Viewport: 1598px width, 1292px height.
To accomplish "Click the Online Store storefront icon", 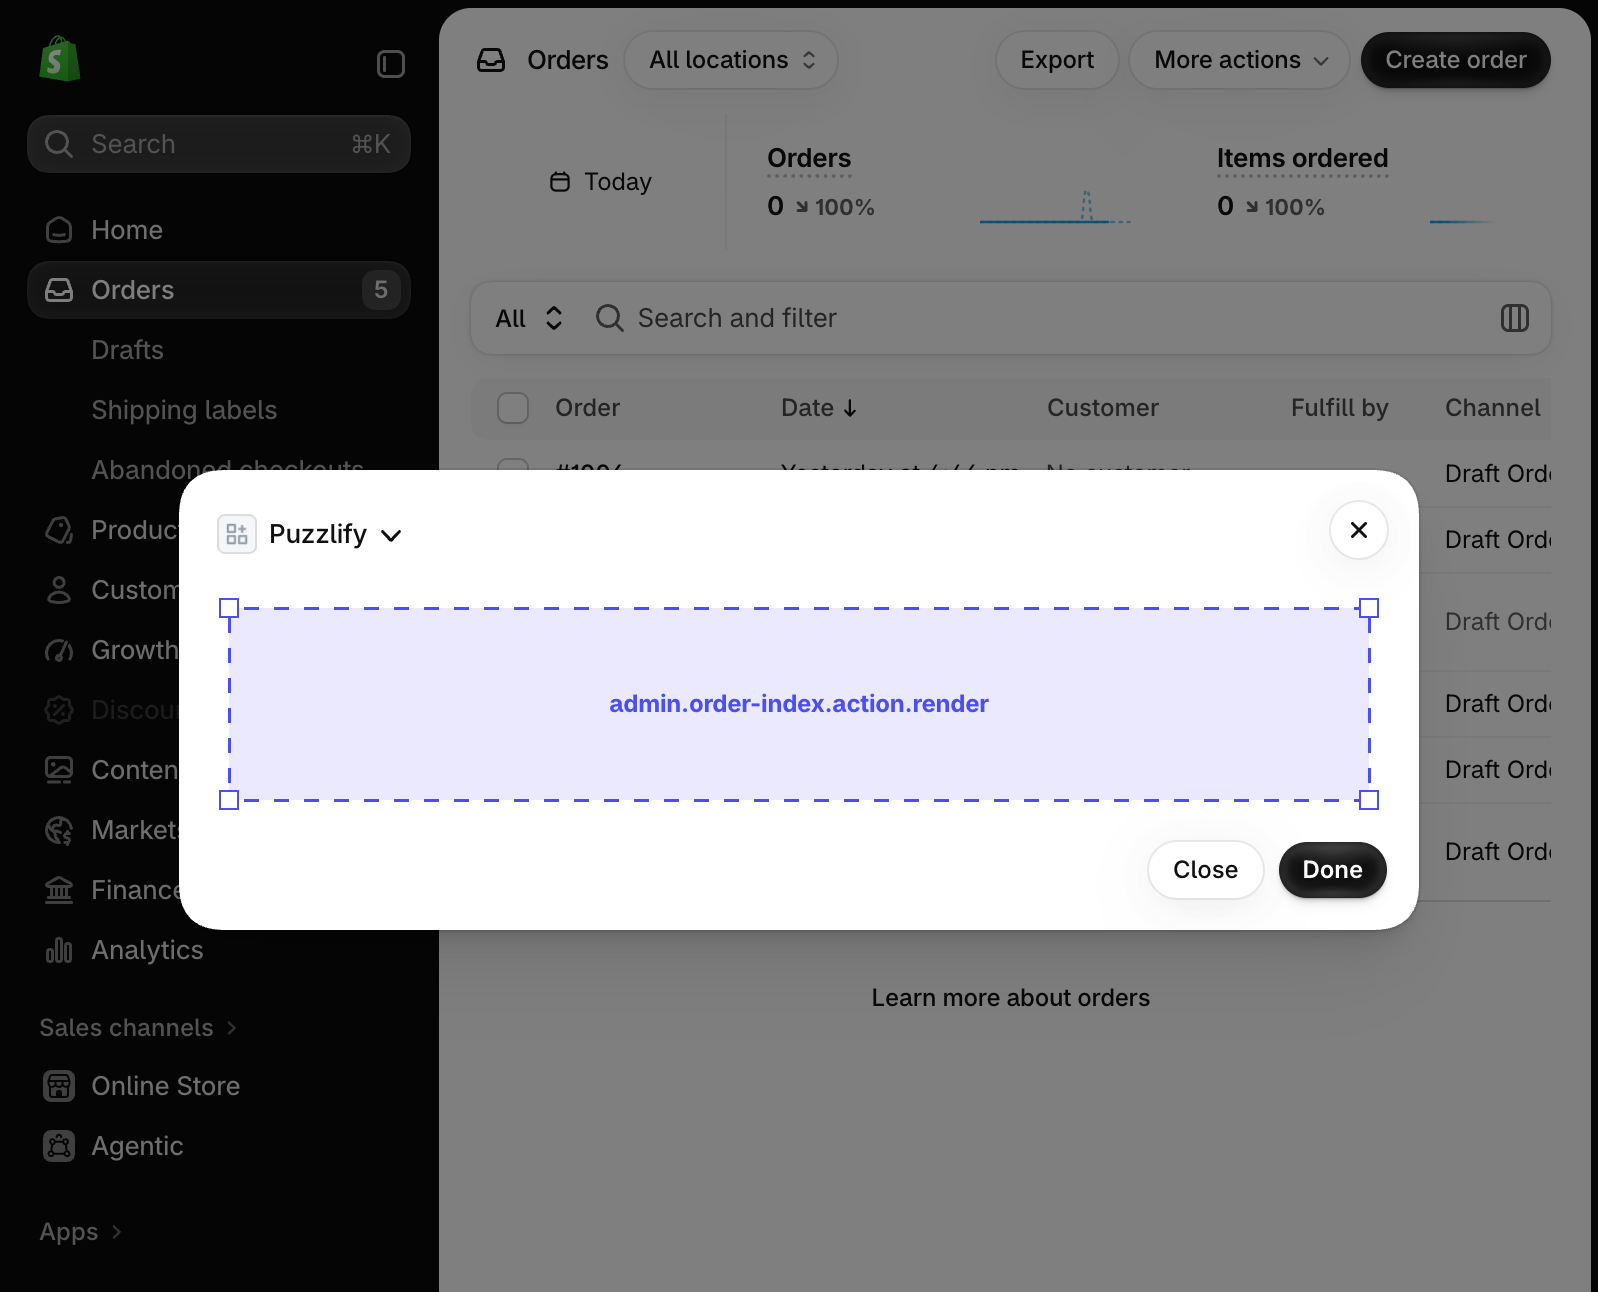I will [x=59, y=1086].
